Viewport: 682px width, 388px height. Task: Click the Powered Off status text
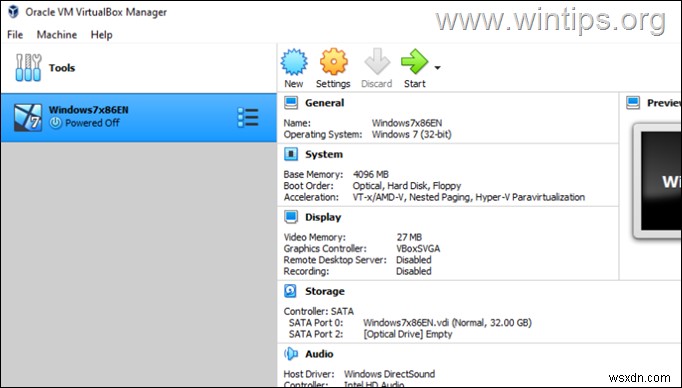click(x=92, y=123)
